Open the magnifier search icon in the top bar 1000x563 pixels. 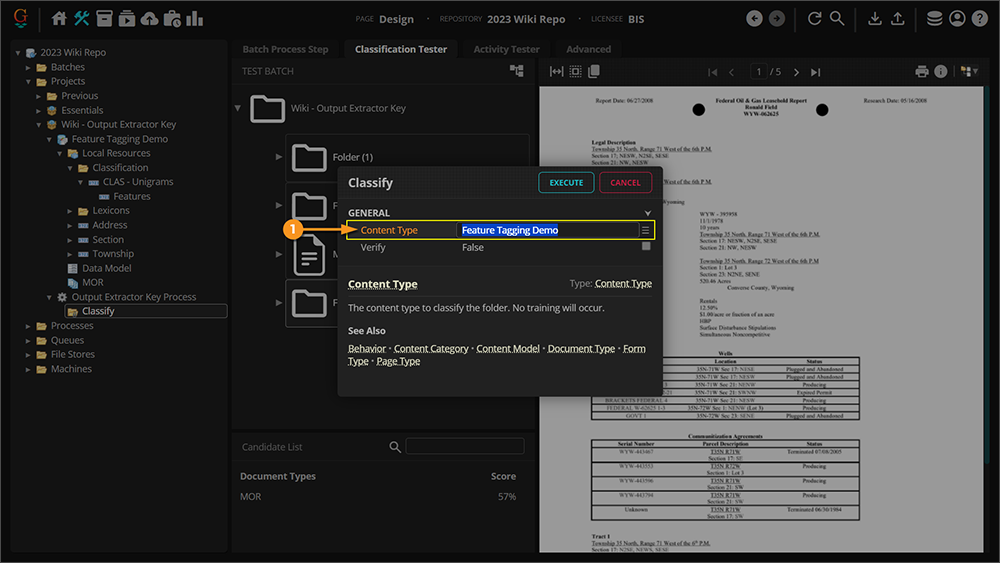tap(837, 19)
